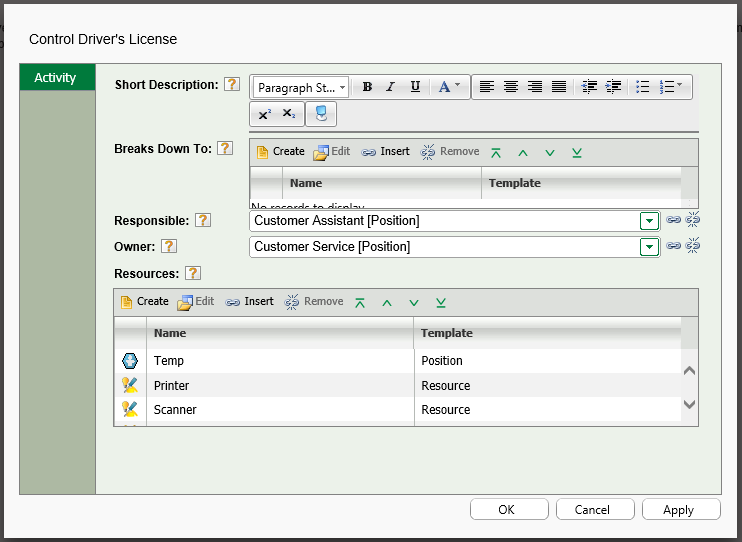This screenshot has height=542, width=742.
Task: Expand the Owner field dropdown arrow
Action: point(649,247)
